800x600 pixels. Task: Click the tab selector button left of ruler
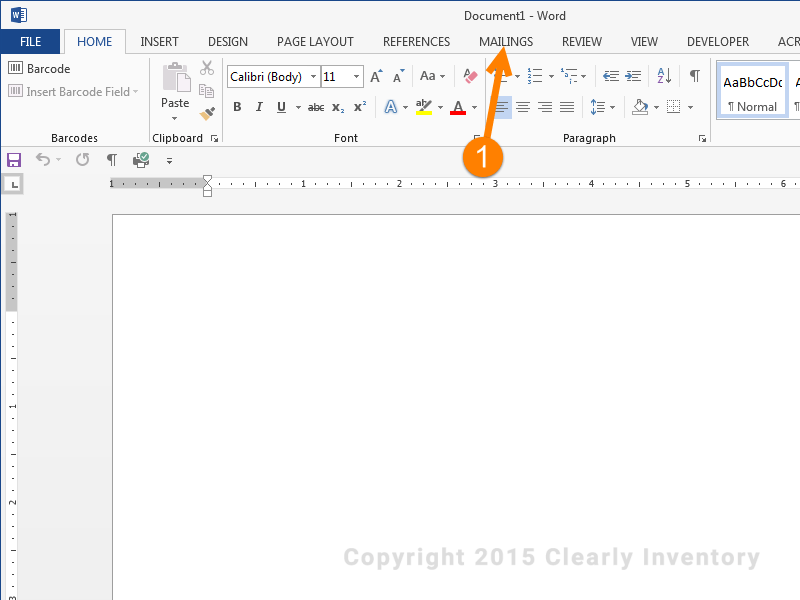(x=14, y=184)
